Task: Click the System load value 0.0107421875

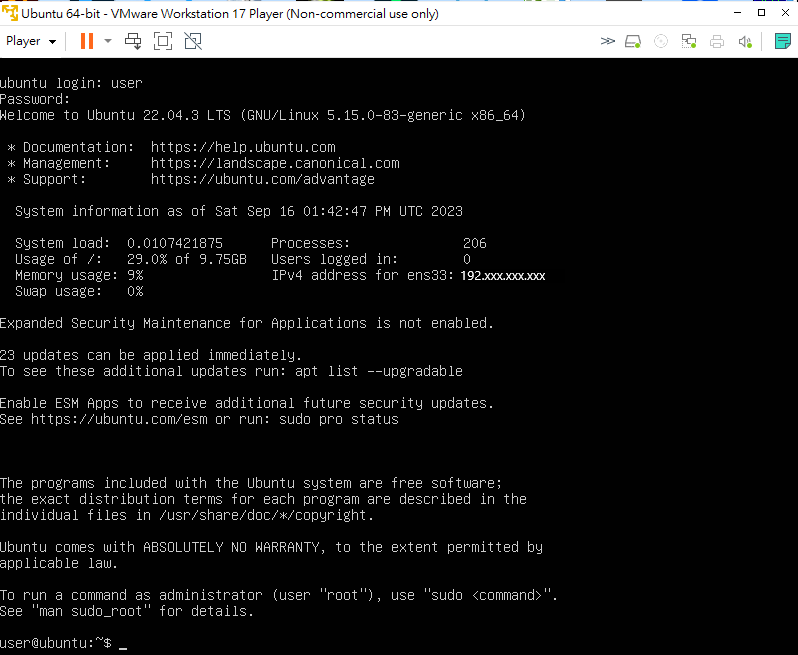Action: [175, 243]
